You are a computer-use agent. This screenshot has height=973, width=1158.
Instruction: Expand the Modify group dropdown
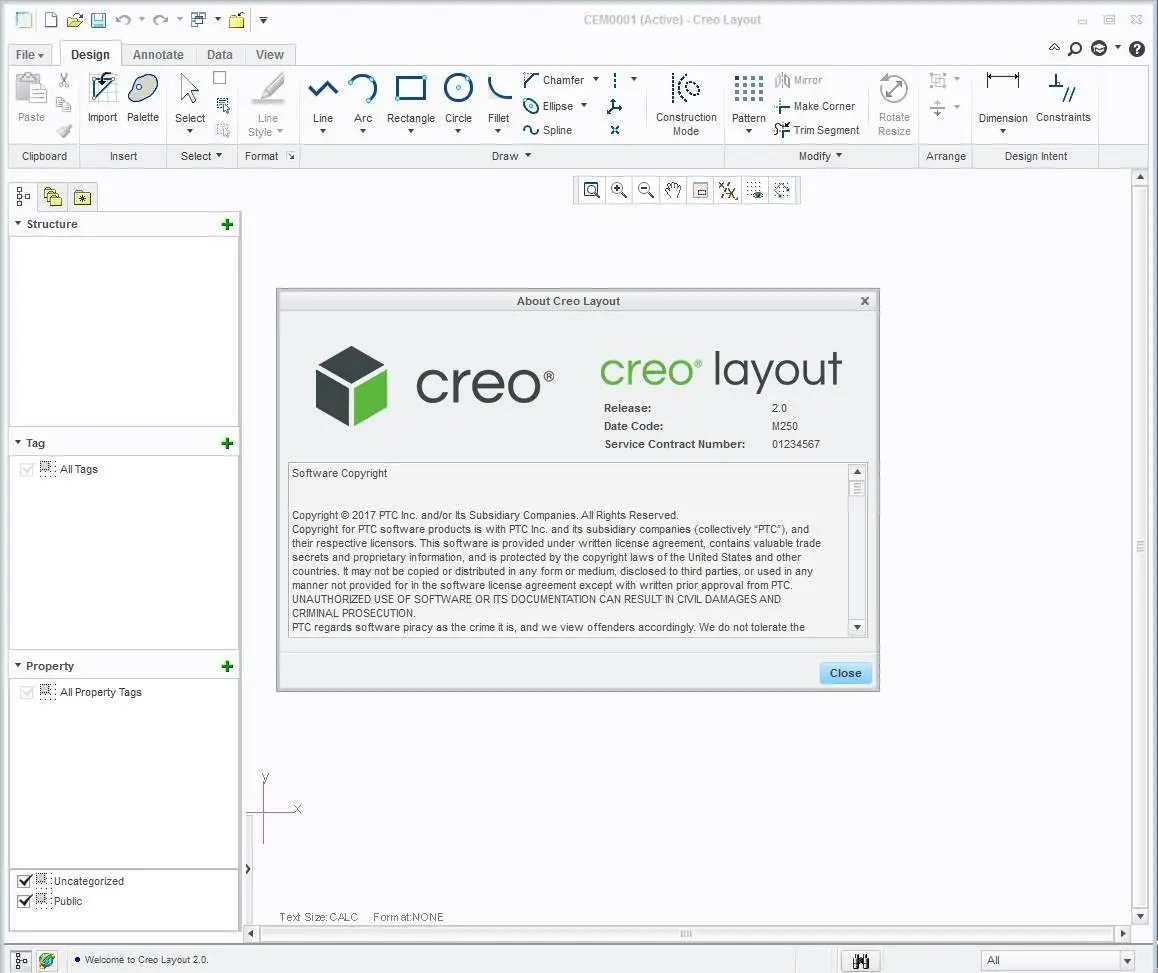[839, 155]
